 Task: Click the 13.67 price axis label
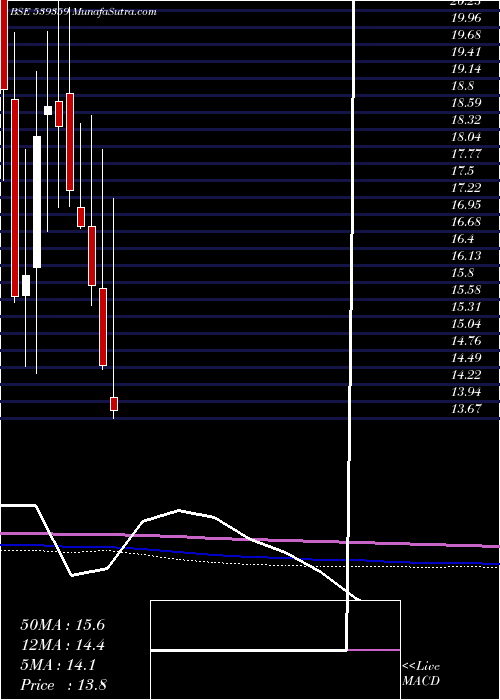(x=466, y=408)
